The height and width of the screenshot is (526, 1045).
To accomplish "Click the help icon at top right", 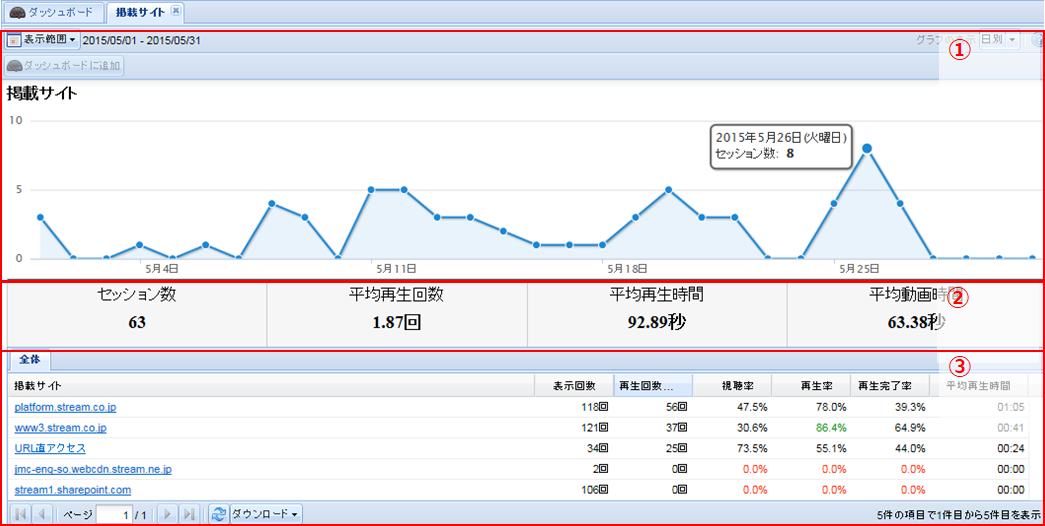I will click(1037, 40).
